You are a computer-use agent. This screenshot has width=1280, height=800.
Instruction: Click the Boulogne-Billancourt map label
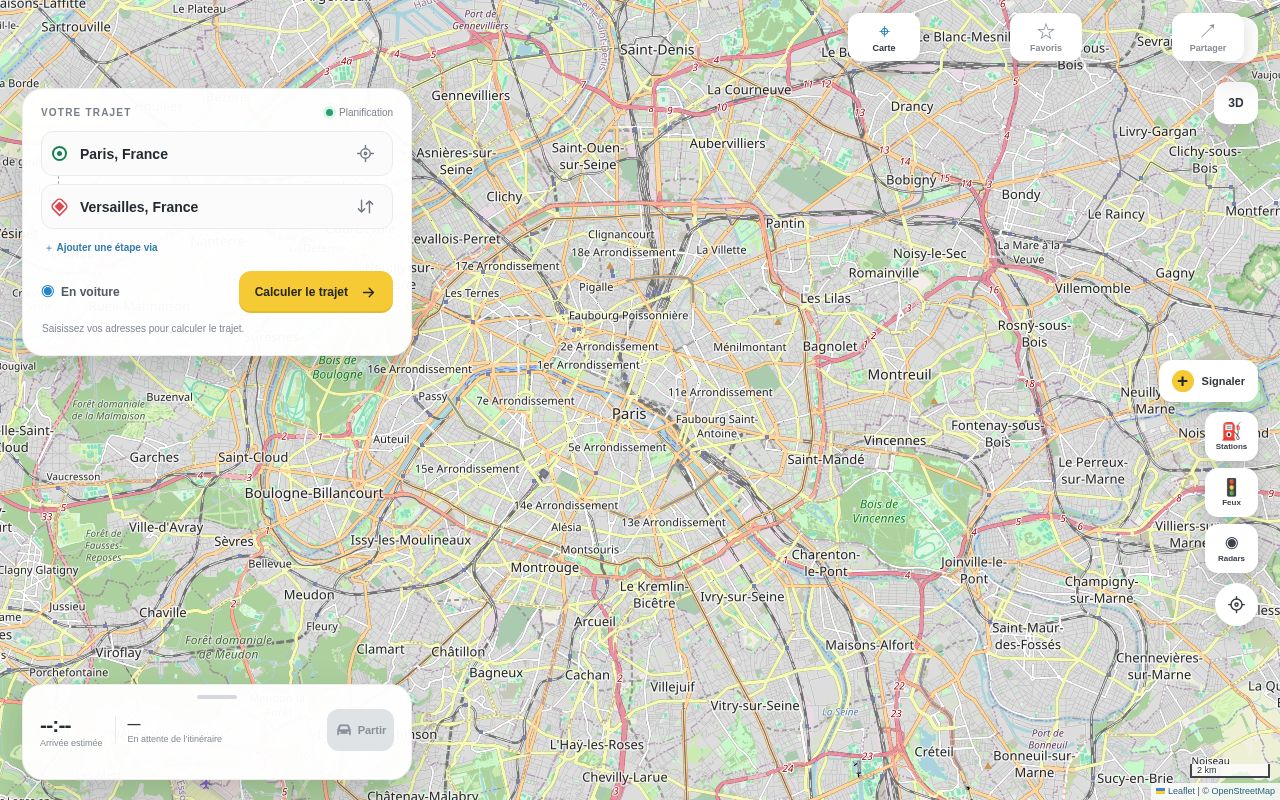tap(314, 493)
